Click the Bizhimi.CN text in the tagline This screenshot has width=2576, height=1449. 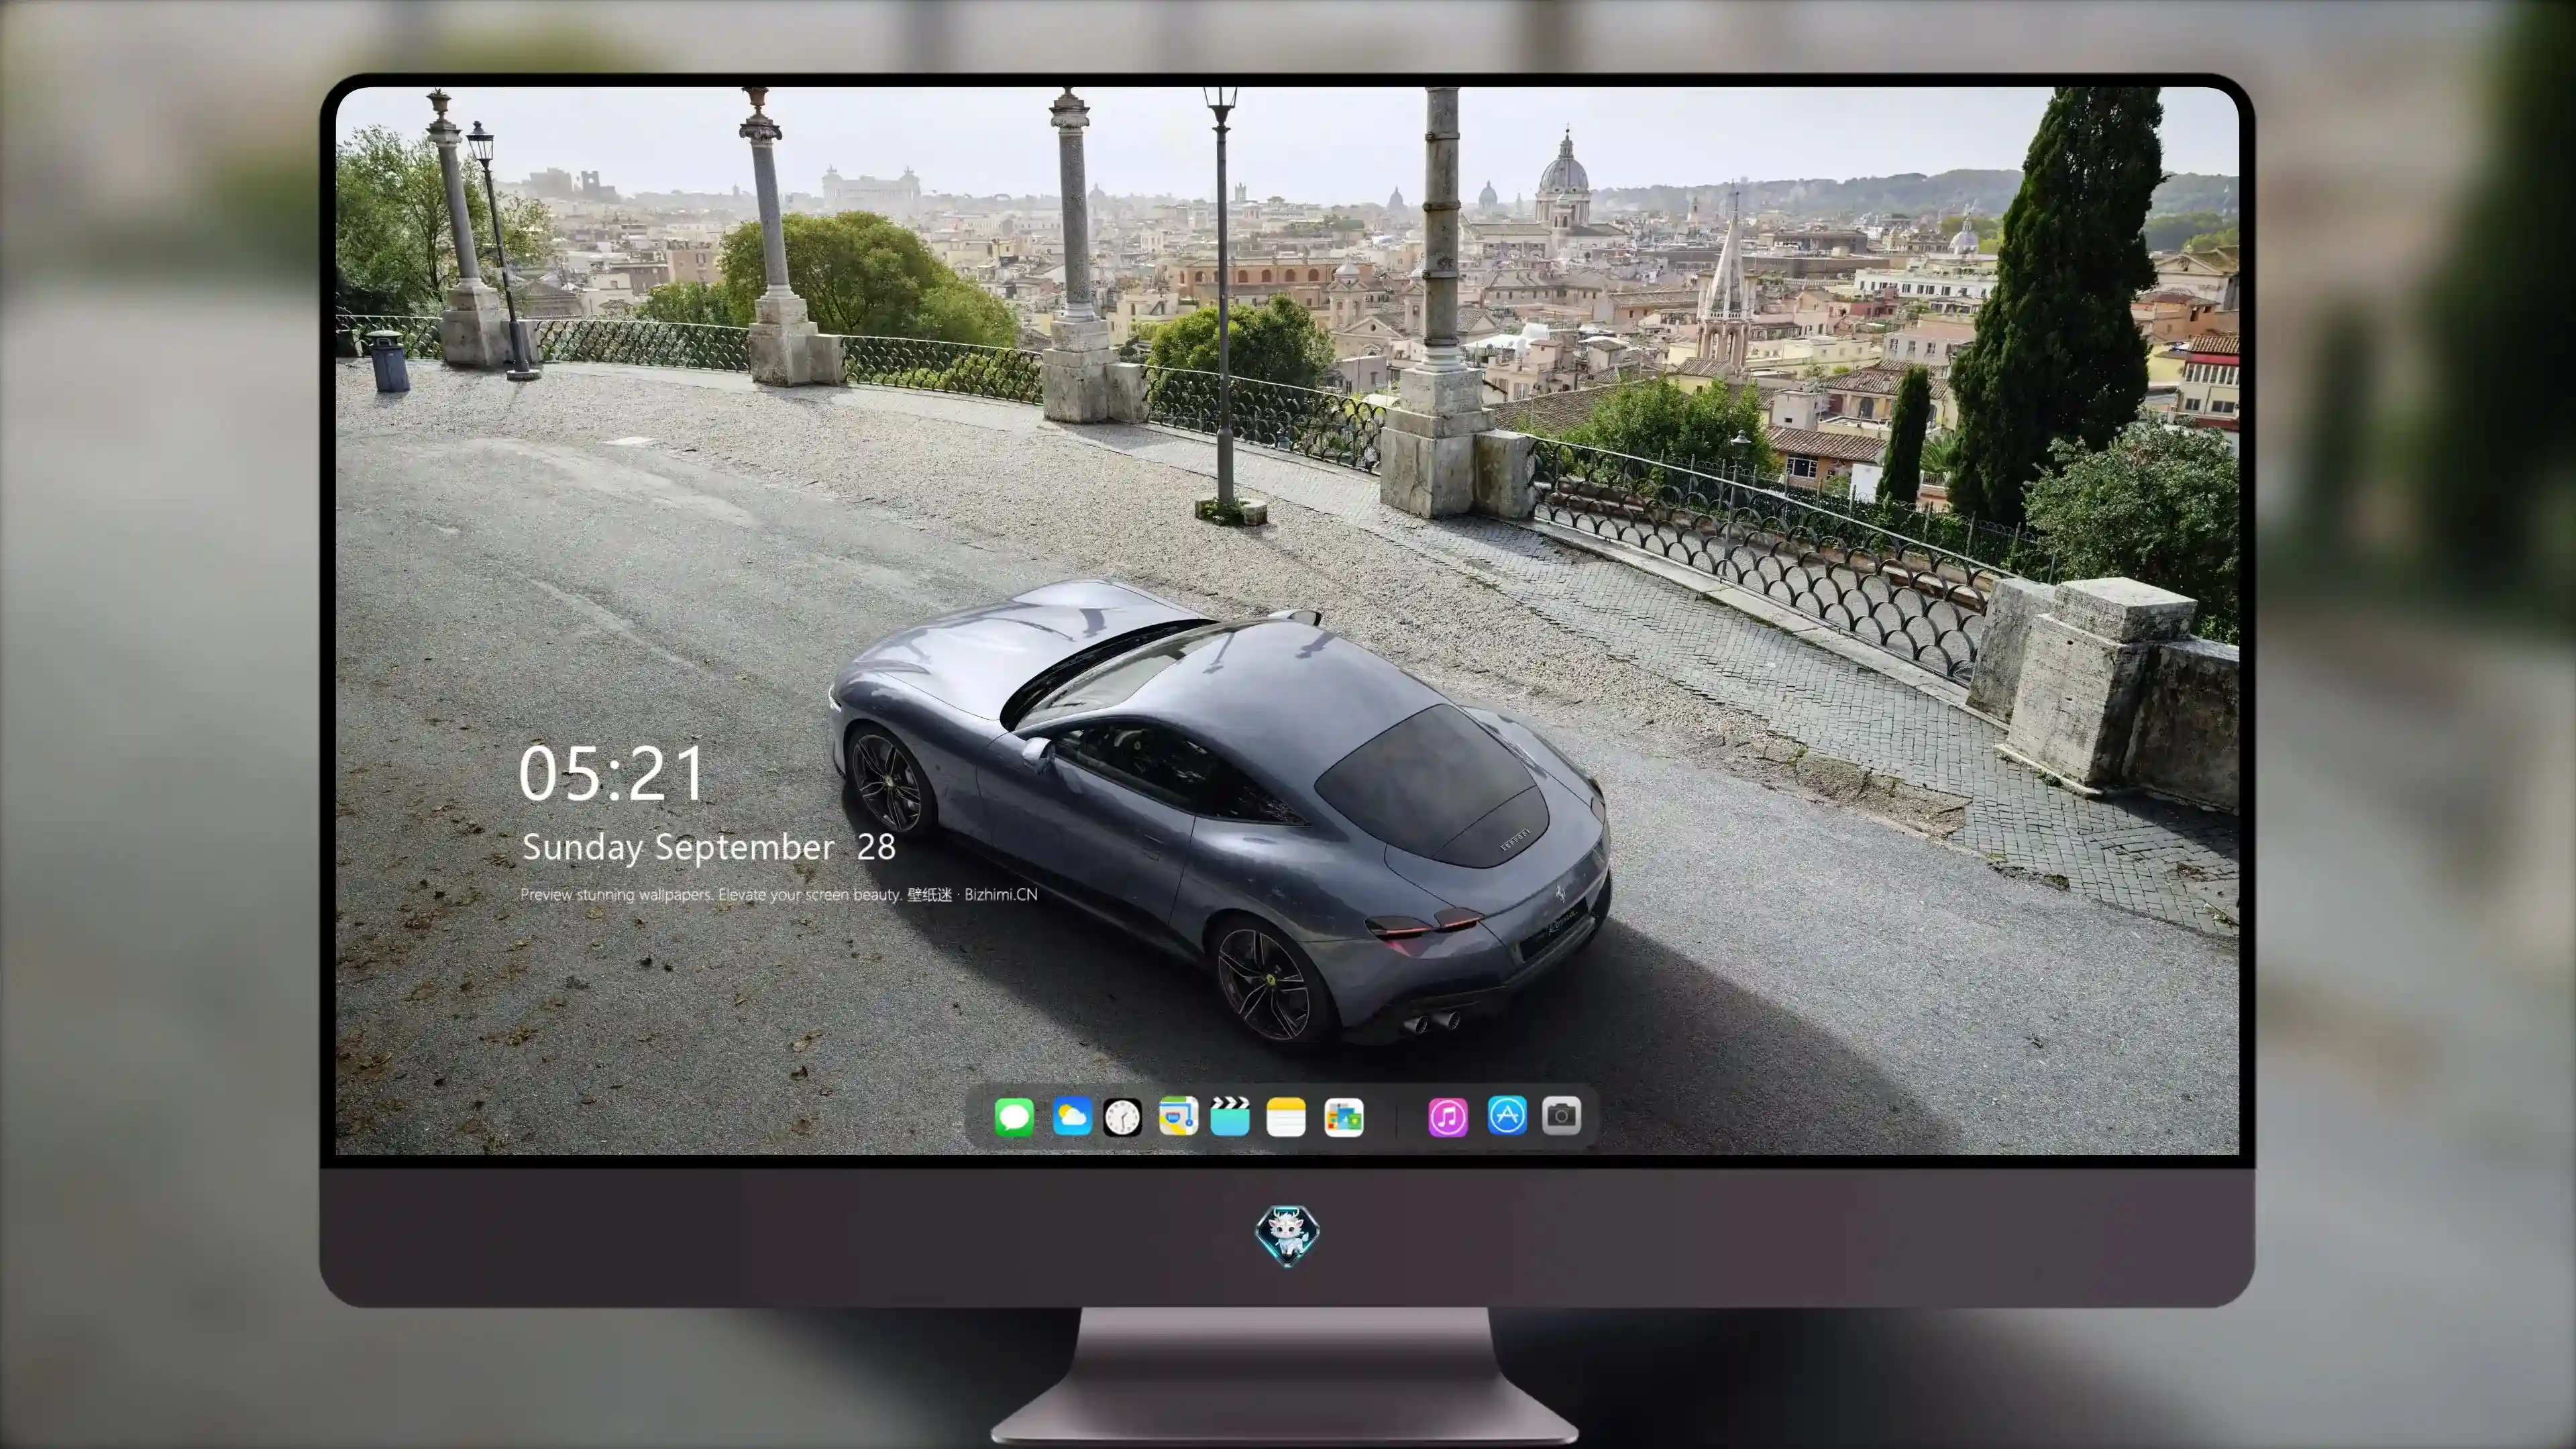click(x=1001, y=894)
